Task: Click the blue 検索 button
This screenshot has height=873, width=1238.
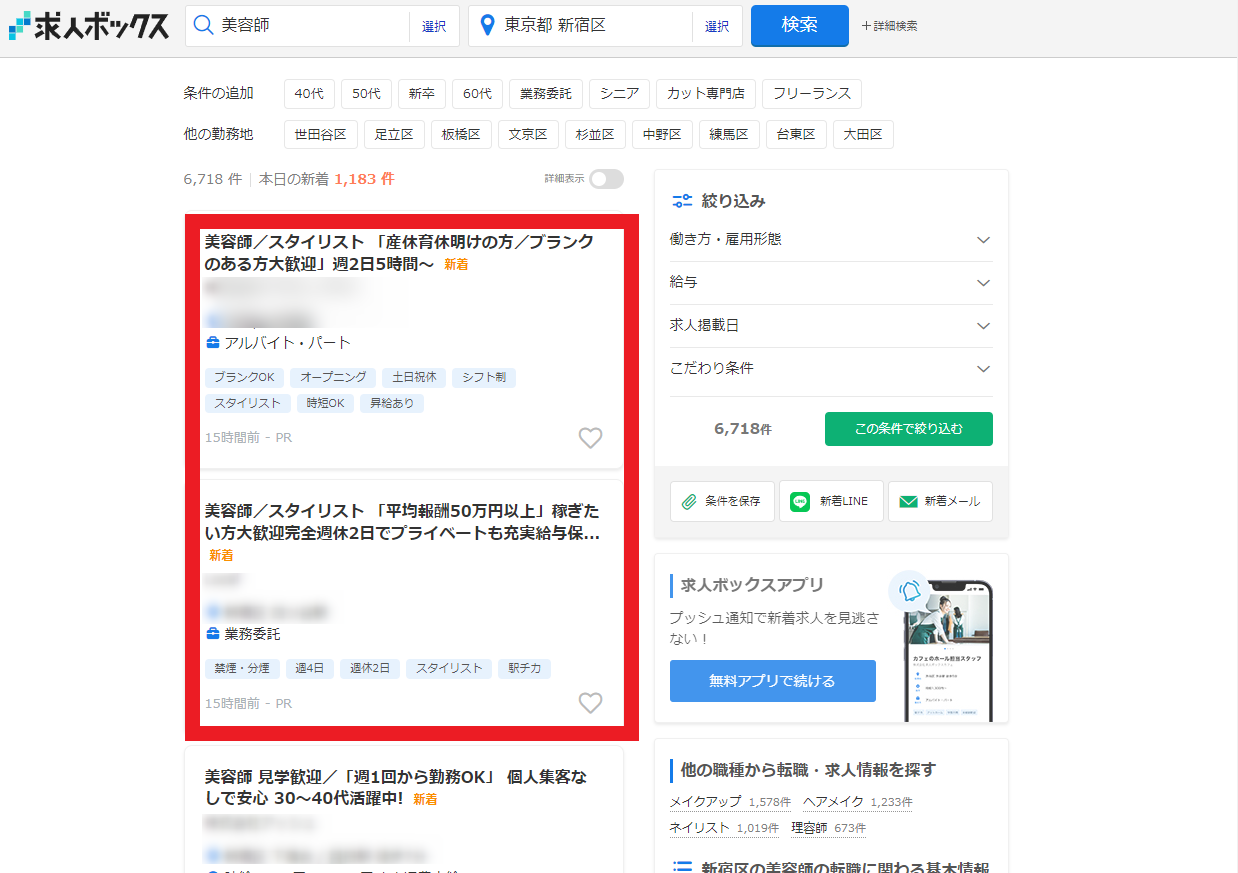Action: 800,26
